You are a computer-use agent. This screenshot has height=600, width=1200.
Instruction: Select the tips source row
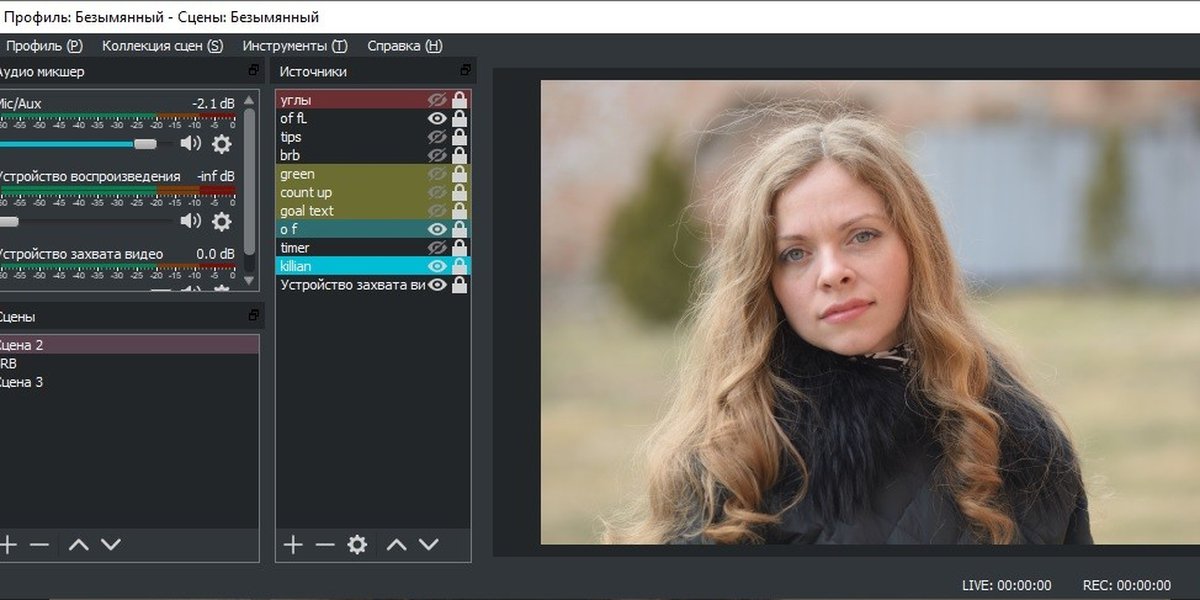click(373, 137)
